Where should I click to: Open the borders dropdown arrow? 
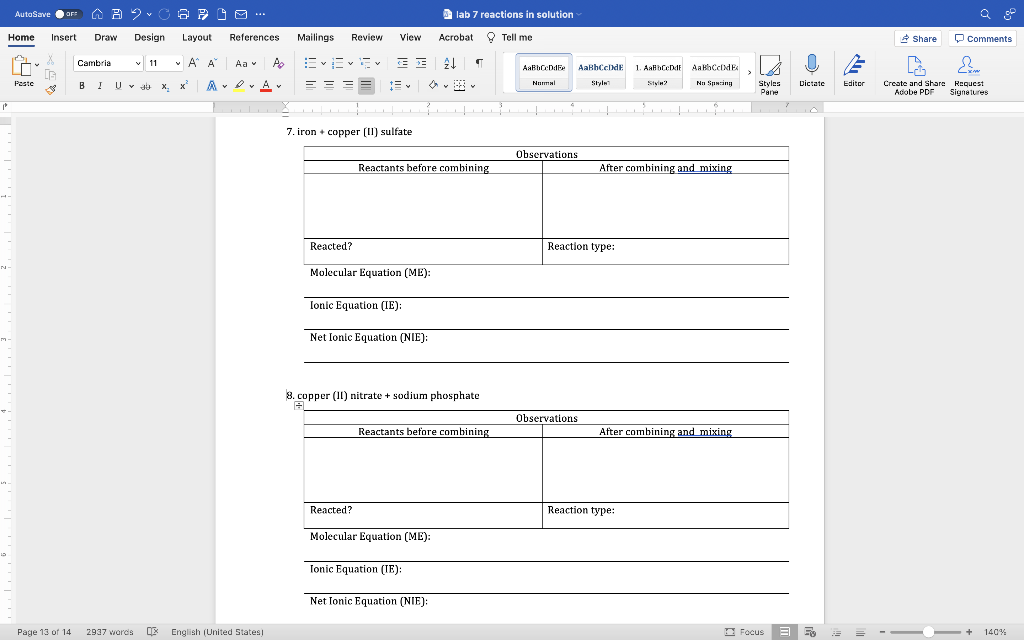[473, 86]
